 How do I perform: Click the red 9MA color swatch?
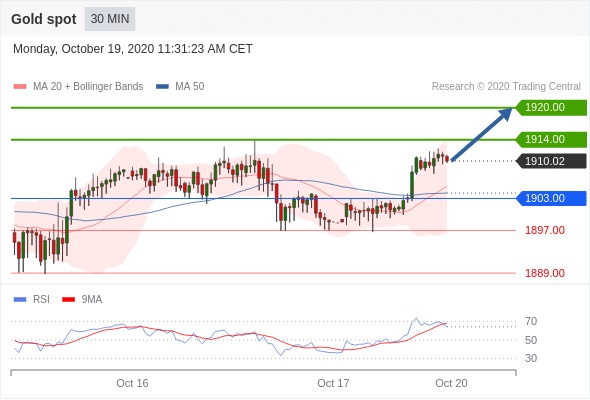coord(68,300)
